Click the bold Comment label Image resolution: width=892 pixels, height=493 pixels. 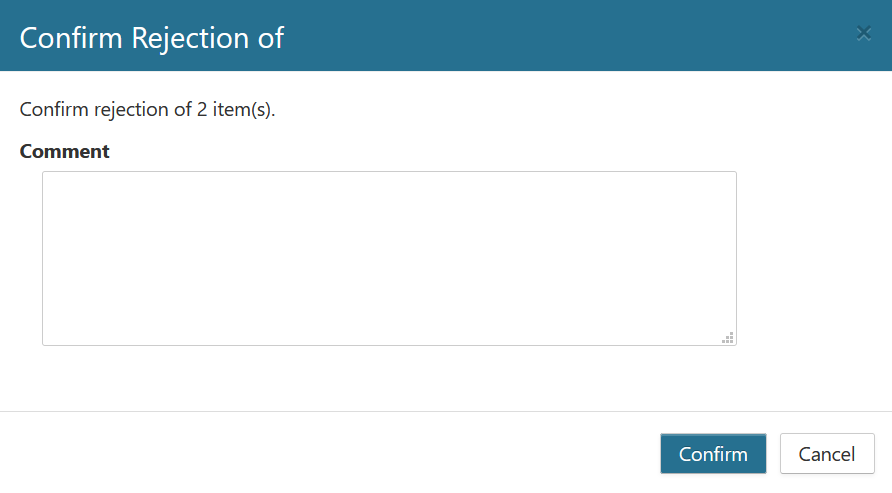pyautogui.click(x=64, y=151)
